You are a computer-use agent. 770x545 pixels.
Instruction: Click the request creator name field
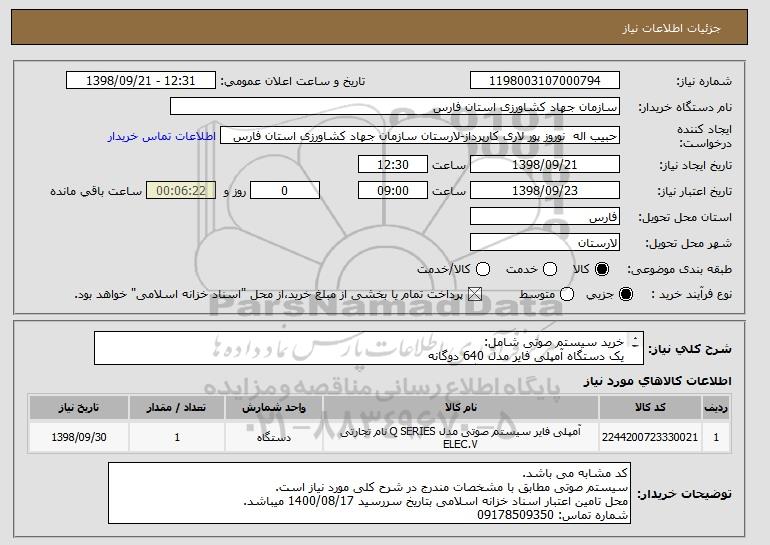[420, 136]
